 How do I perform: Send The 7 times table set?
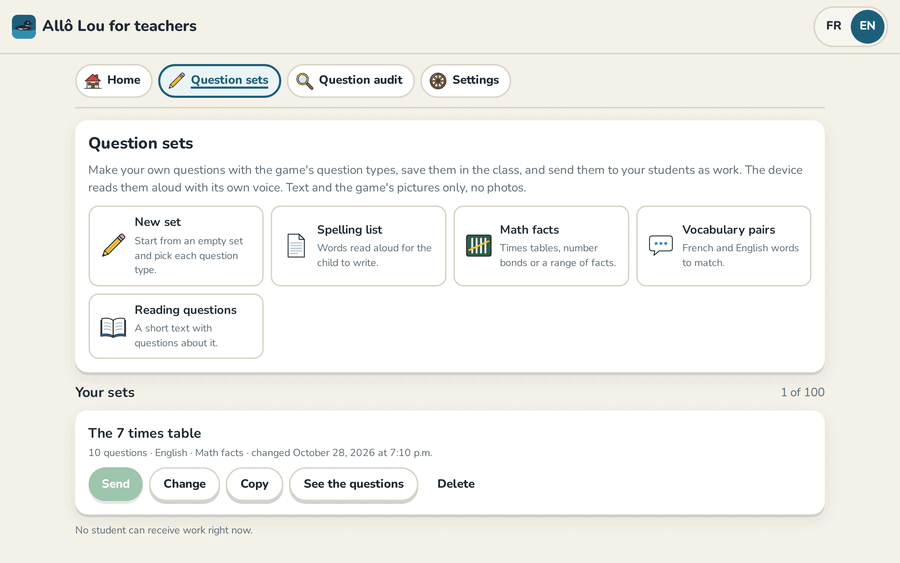[x=115, y=484]
